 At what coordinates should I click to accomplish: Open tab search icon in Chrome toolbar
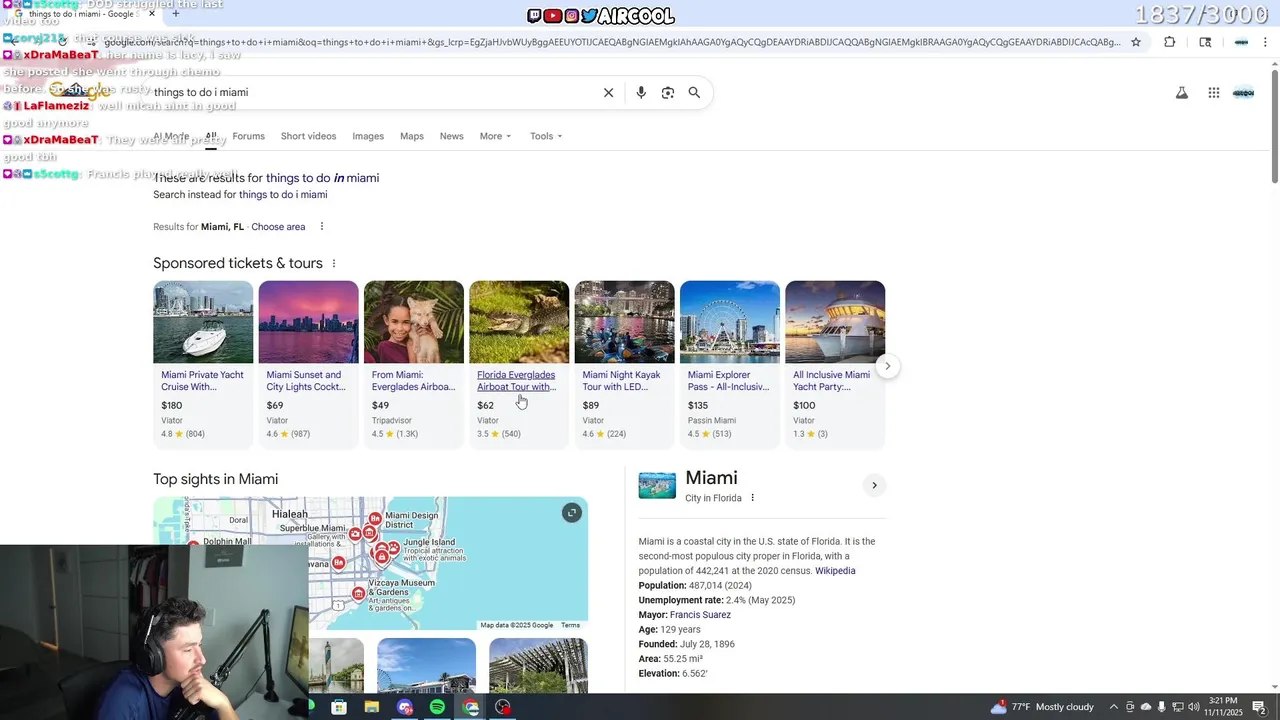1205,42
